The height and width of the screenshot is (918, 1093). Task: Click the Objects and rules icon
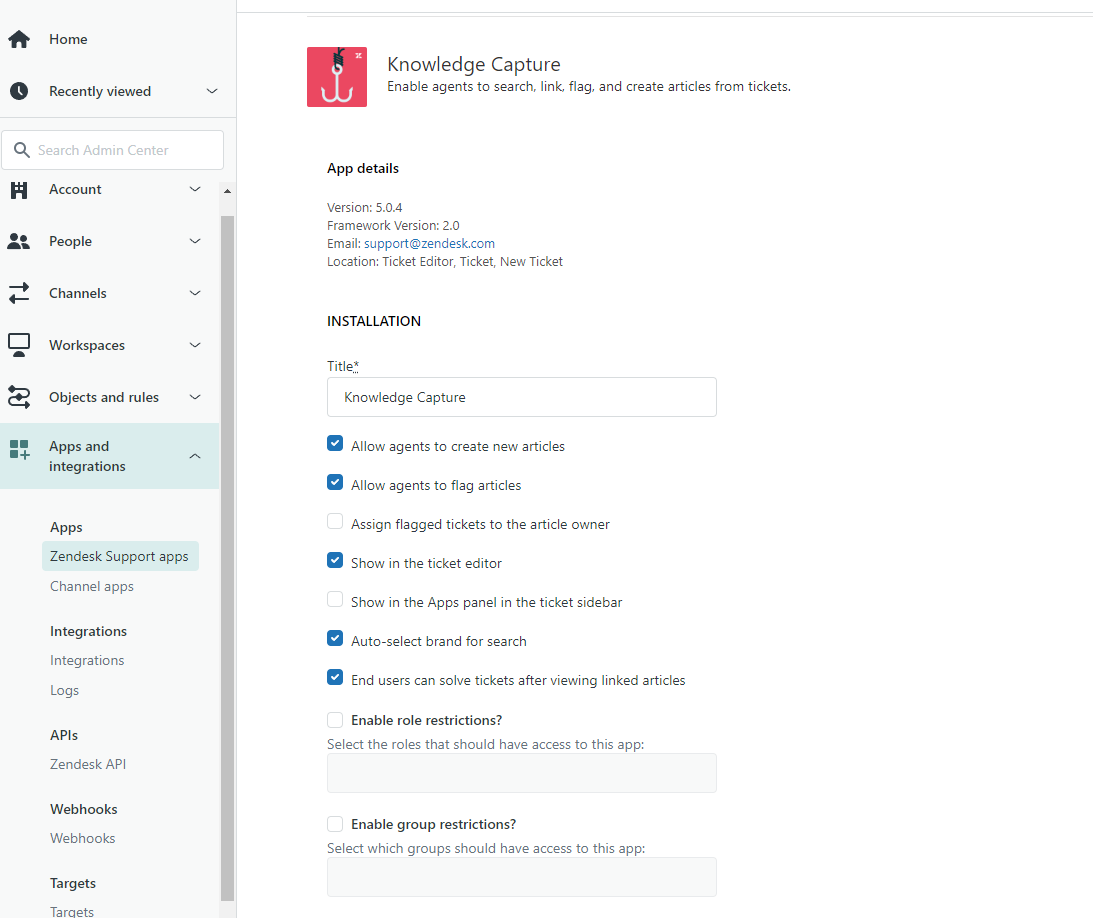(x=19, y=397)
